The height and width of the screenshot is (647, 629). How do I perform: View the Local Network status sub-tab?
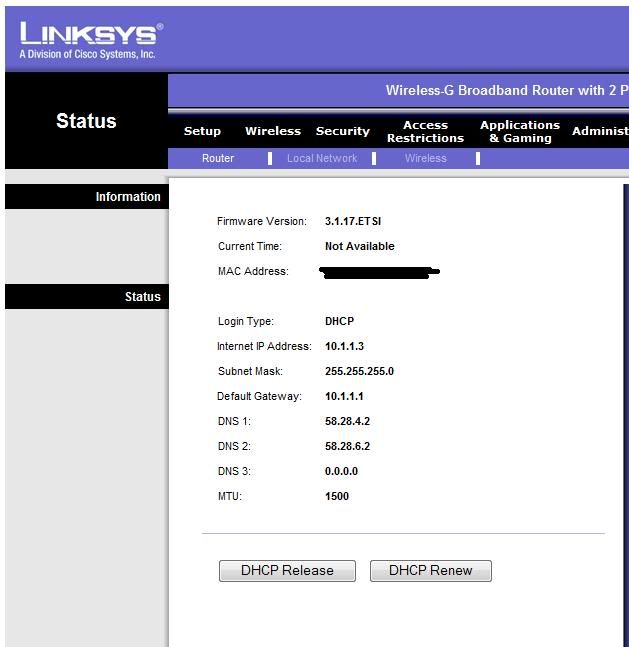tap(321, 158)
